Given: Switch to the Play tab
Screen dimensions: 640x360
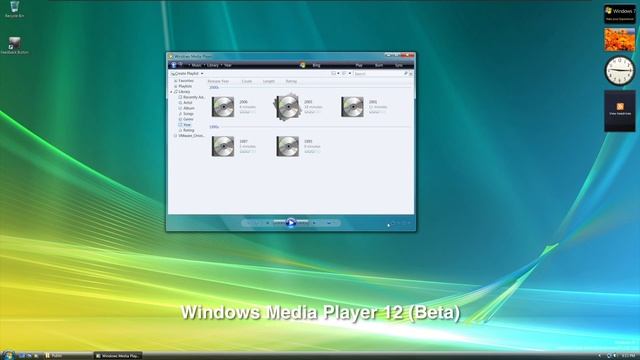Looking at the screenshot, I should click(x=359, y=65).
